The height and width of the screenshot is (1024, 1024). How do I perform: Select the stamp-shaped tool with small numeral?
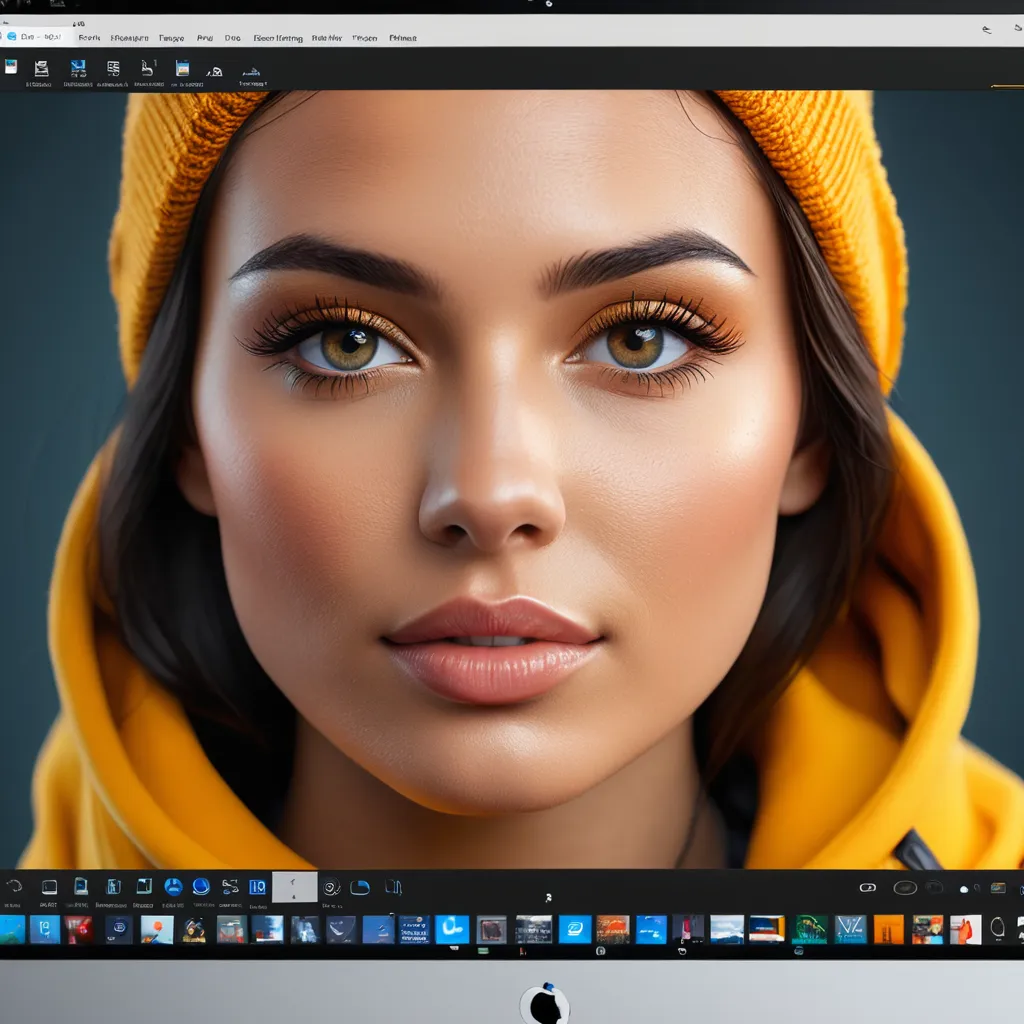148,68
